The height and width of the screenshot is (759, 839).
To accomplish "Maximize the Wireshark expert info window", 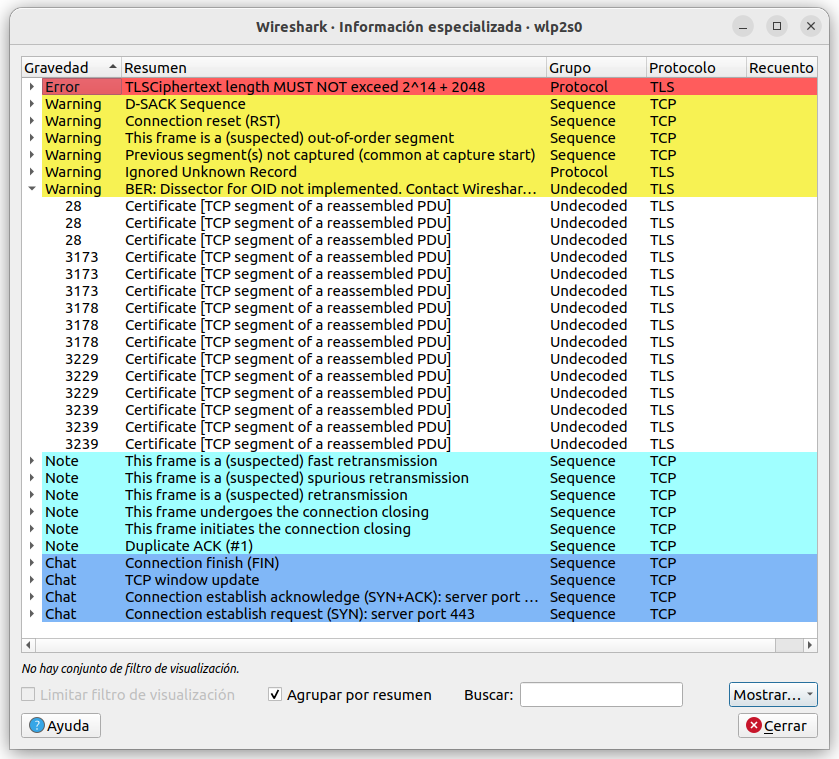I will click(x=777, y=26).
